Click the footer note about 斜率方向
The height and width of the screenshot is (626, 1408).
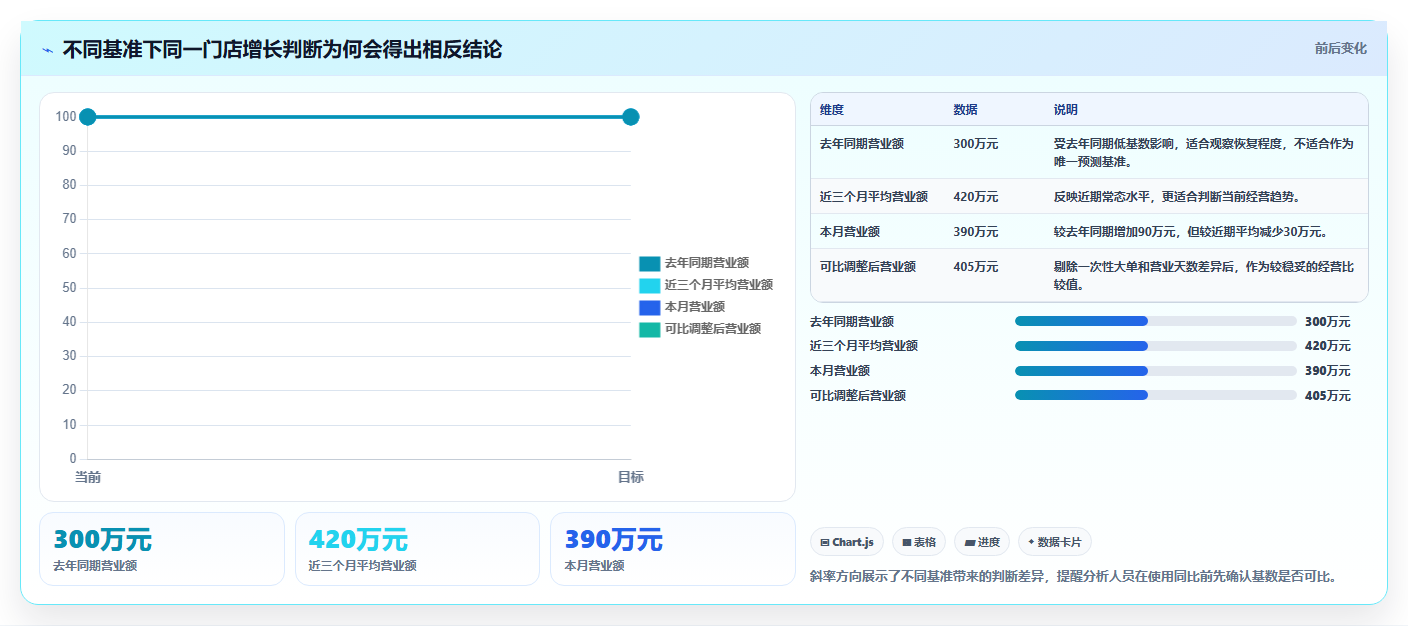pos(1073,577)
